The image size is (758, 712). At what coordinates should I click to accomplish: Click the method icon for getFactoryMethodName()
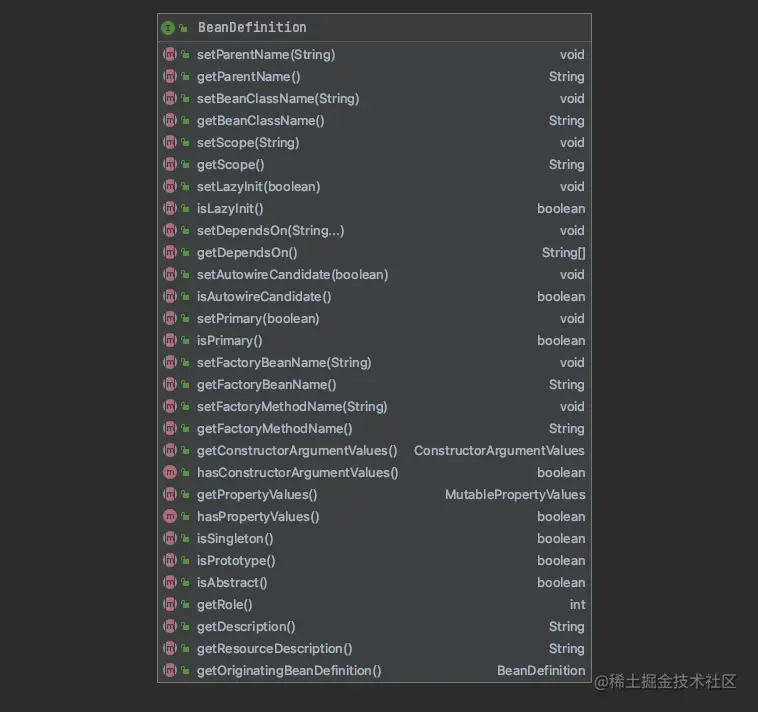[x=170, y=428]
